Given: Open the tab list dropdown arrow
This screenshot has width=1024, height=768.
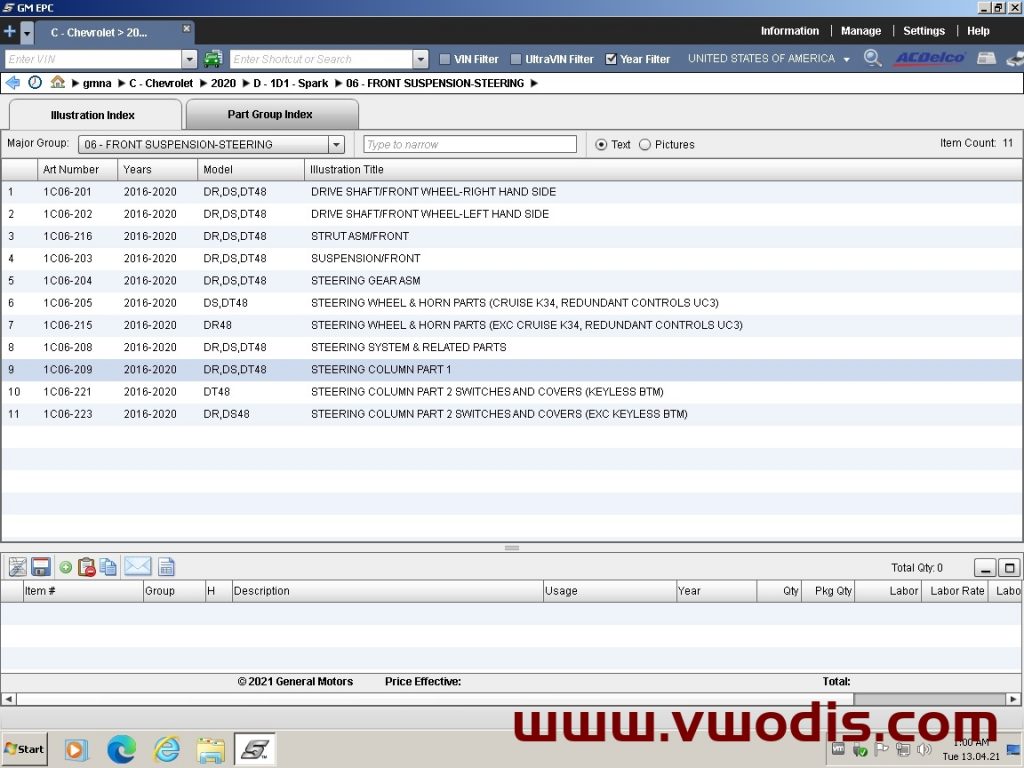Looking at the screenshot, I should (x=27, y=32).
